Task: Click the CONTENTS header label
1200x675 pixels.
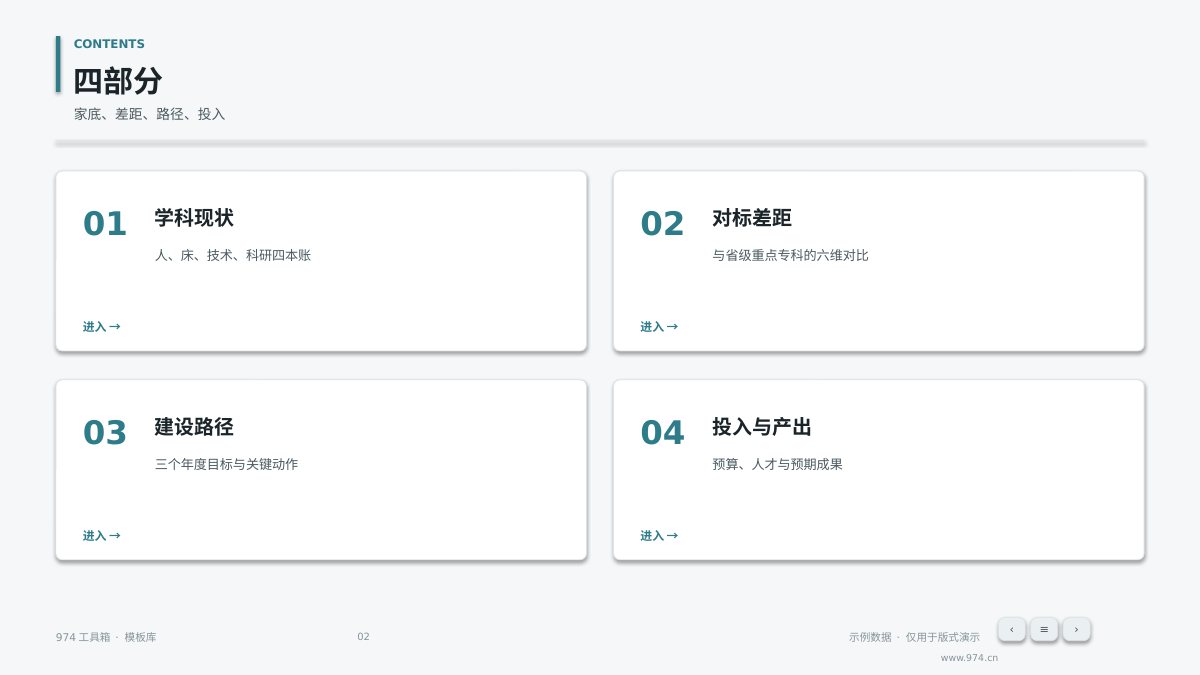Action: [109, 44]
